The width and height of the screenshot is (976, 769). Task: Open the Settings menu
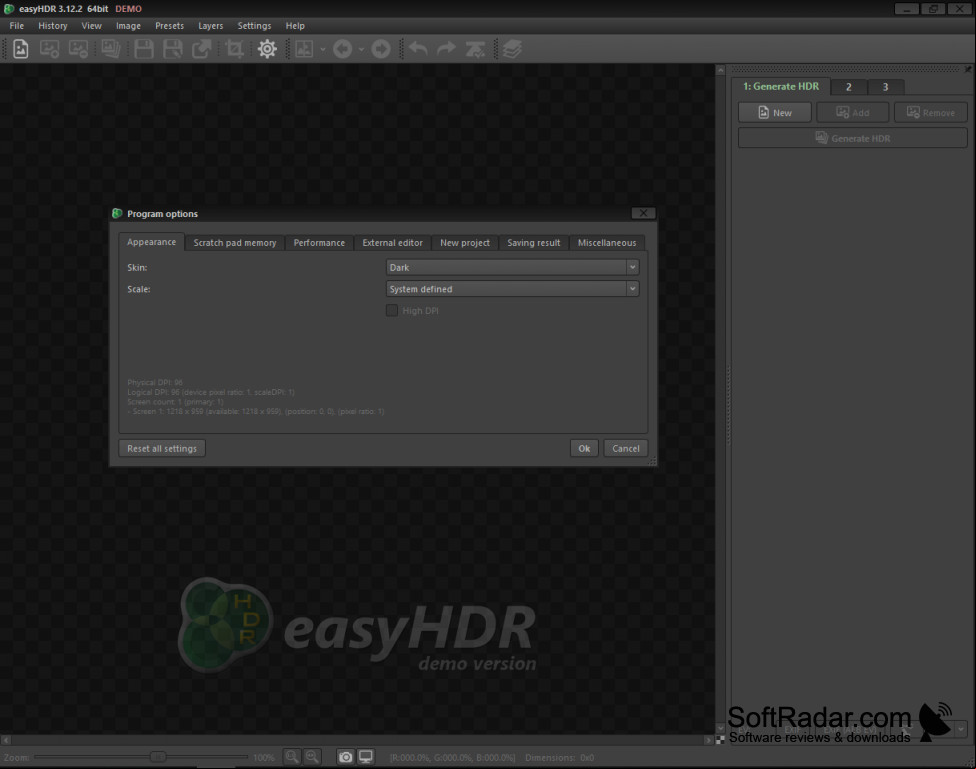254,26
